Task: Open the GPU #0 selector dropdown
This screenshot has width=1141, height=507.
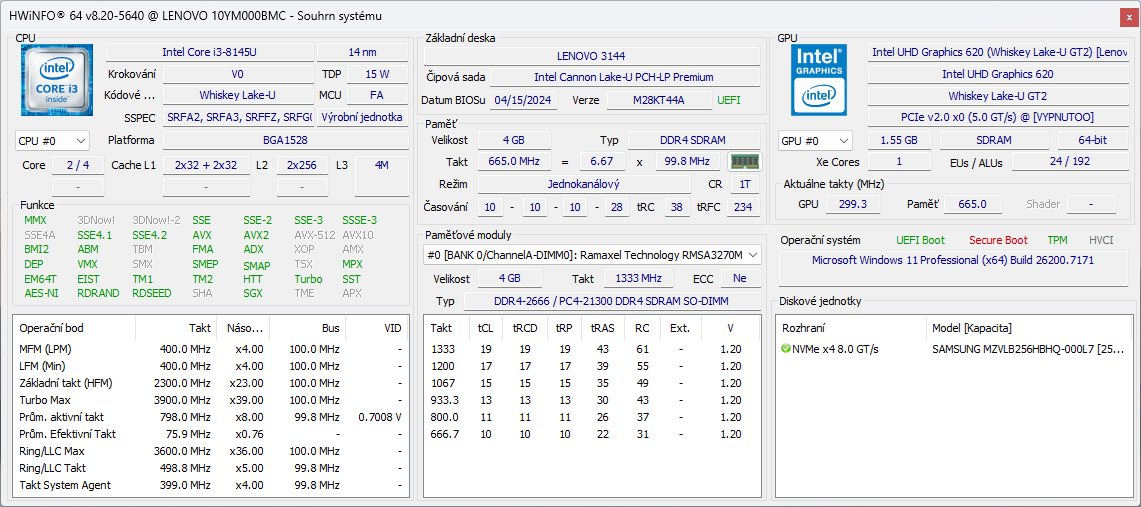Action: [x=815, y=141]
